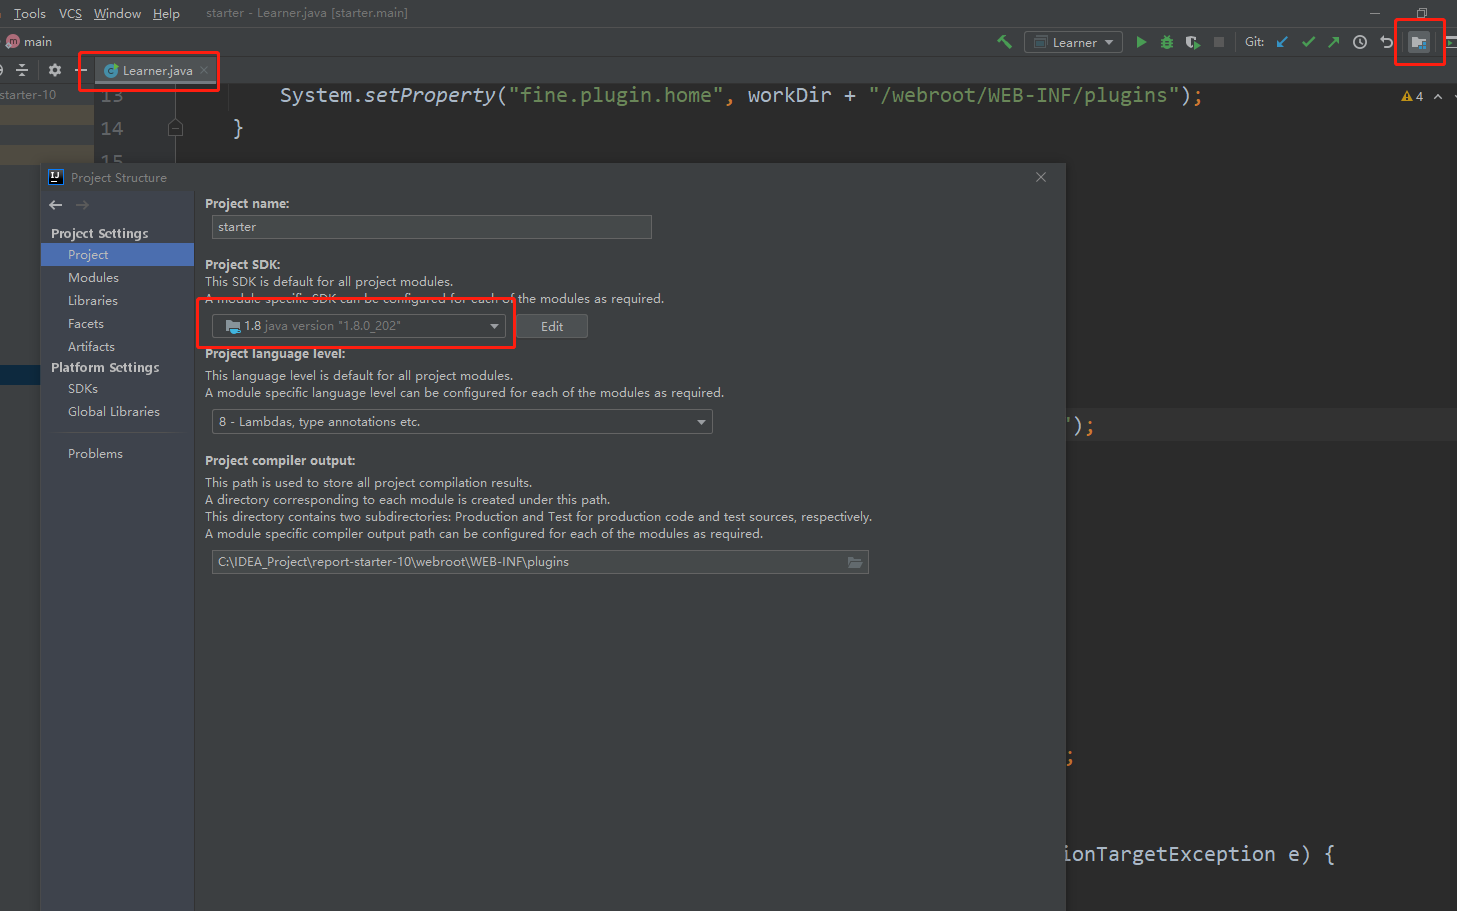Close the Learner.java editor tab
The height and width of the screenshot is (911, 1457).
[x=204, y=70]
